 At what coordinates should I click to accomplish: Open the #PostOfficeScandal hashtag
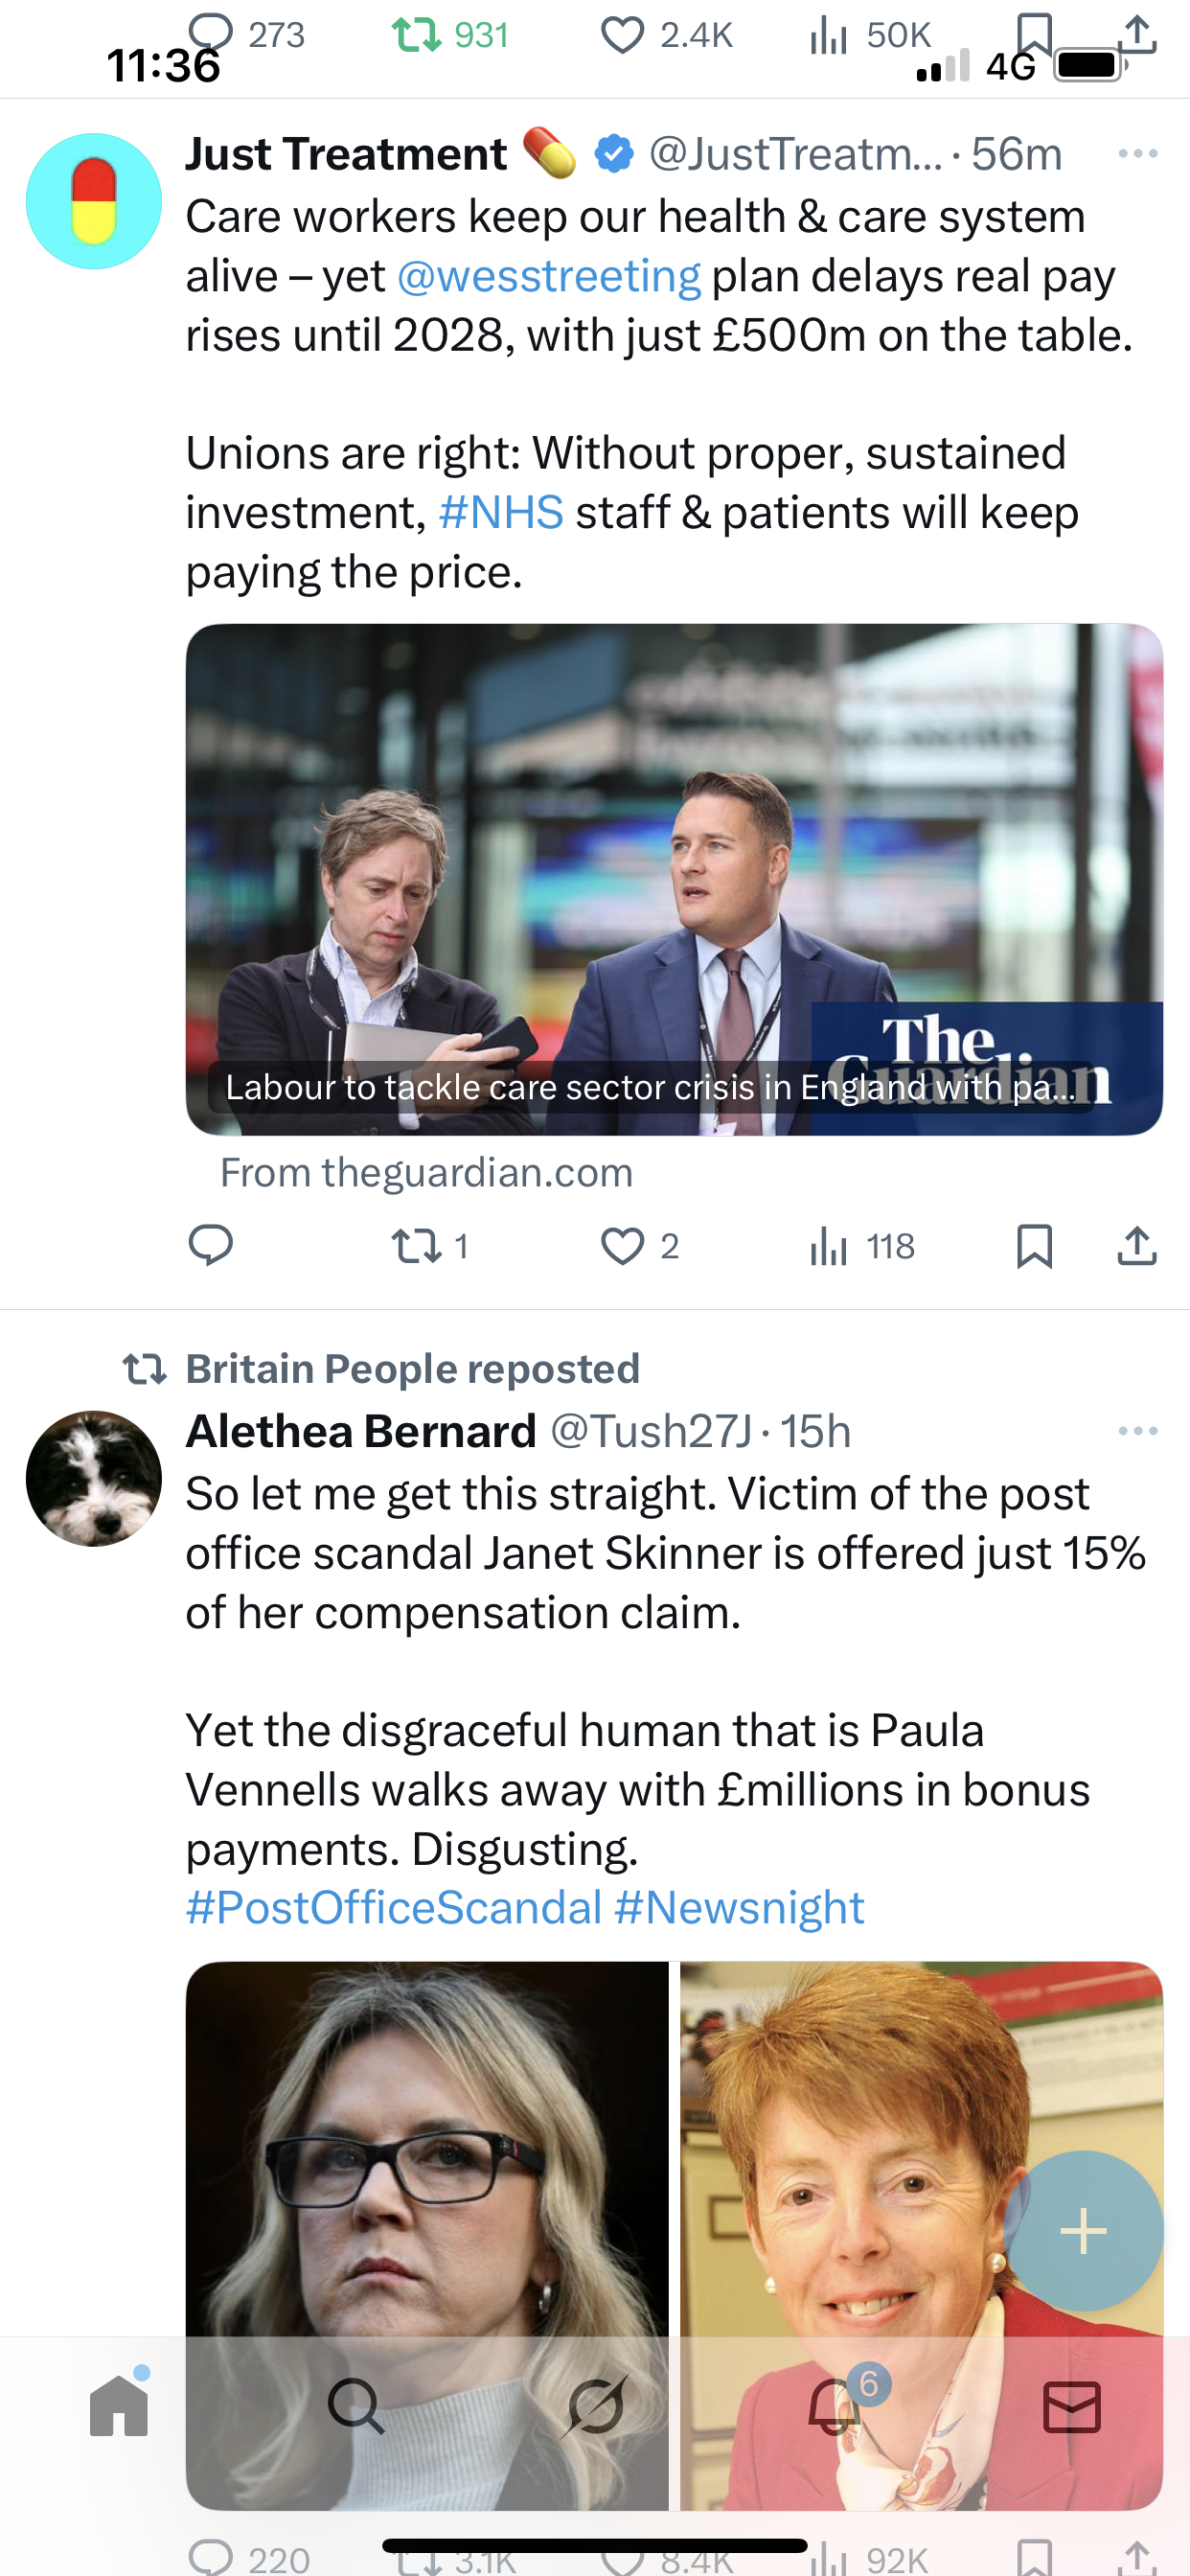[394, 1907]
